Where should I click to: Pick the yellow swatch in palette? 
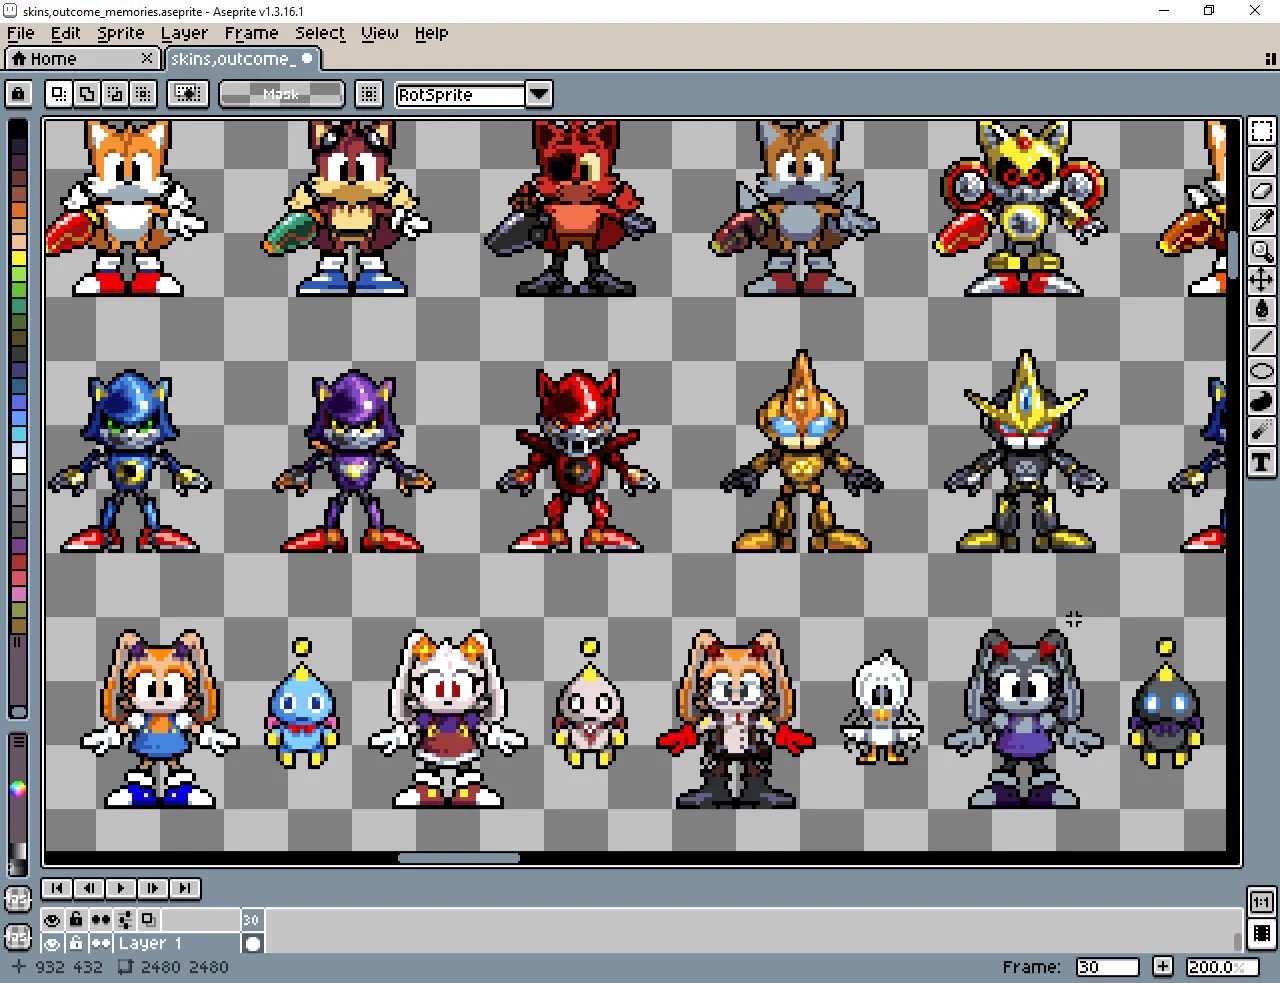click(18, 260)
